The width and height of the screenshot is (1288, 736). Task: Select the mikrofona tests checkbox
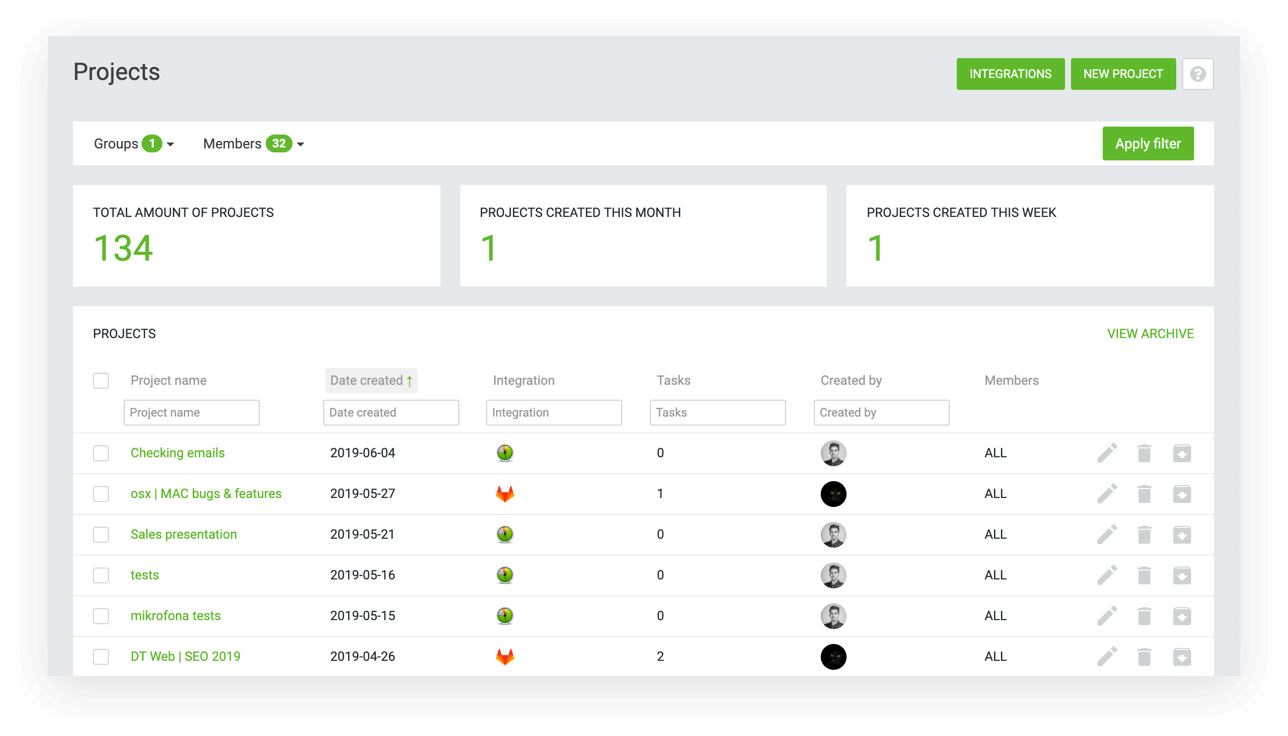(x=101, y=616)
